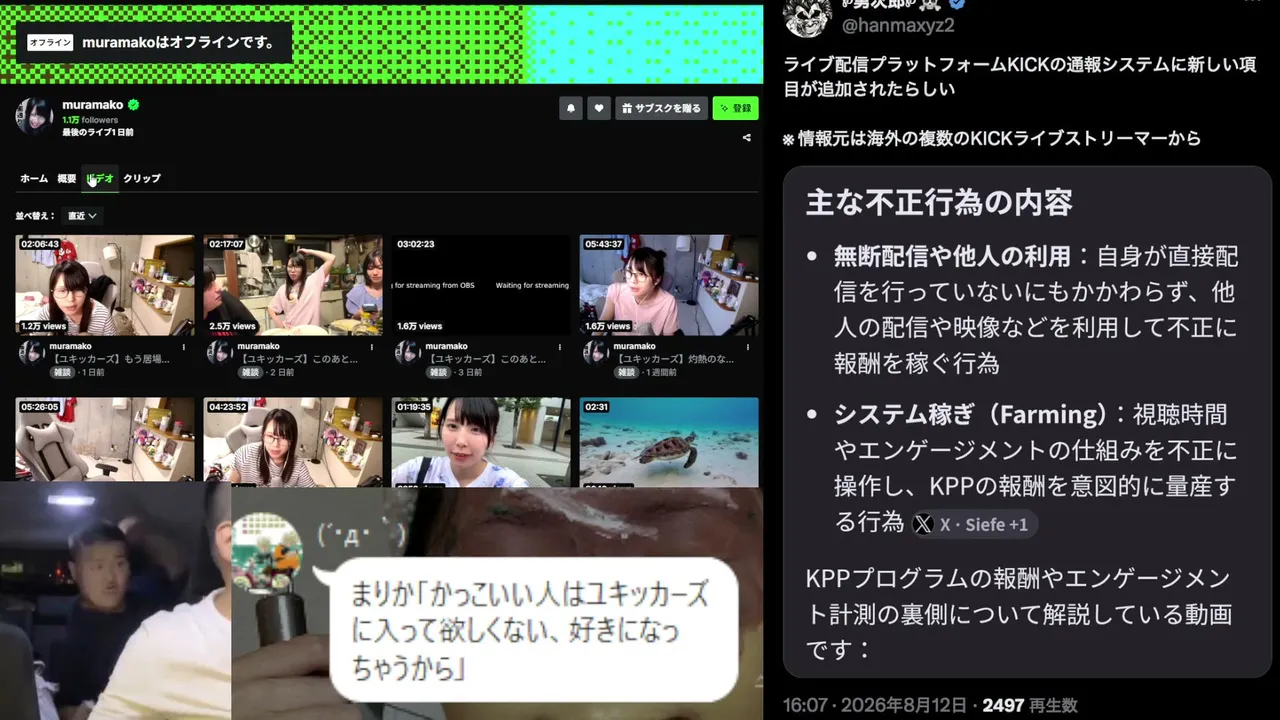Screen dimensions: 1280x720
Task: Click muramako's channel profile avatar
Action: [x=34, y=116]
